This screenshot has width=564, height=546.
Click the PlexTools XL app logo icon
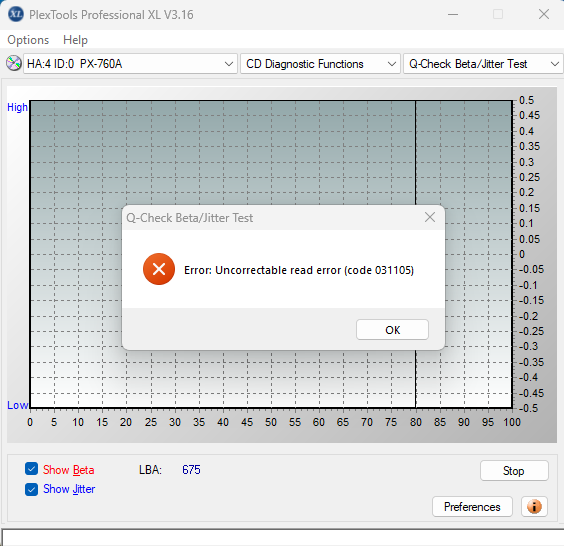pyautogui.click(x=15, y=14)
